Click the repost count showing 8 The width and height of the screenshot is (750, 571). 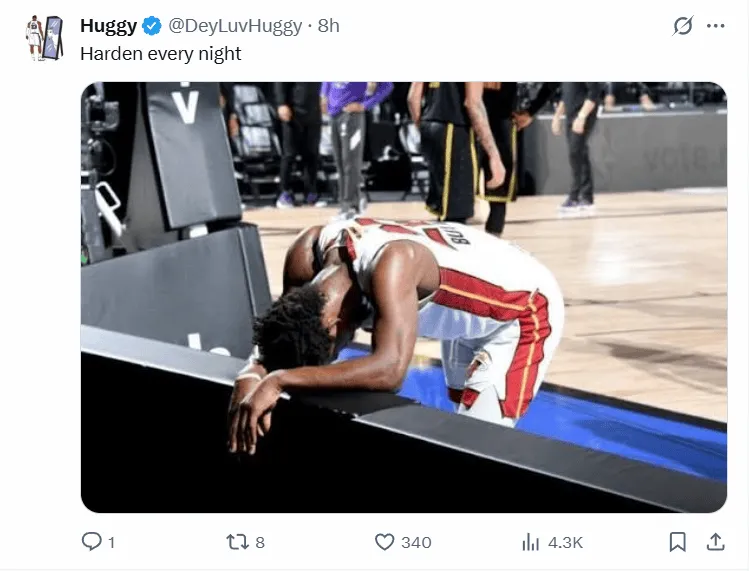[260, 543]
